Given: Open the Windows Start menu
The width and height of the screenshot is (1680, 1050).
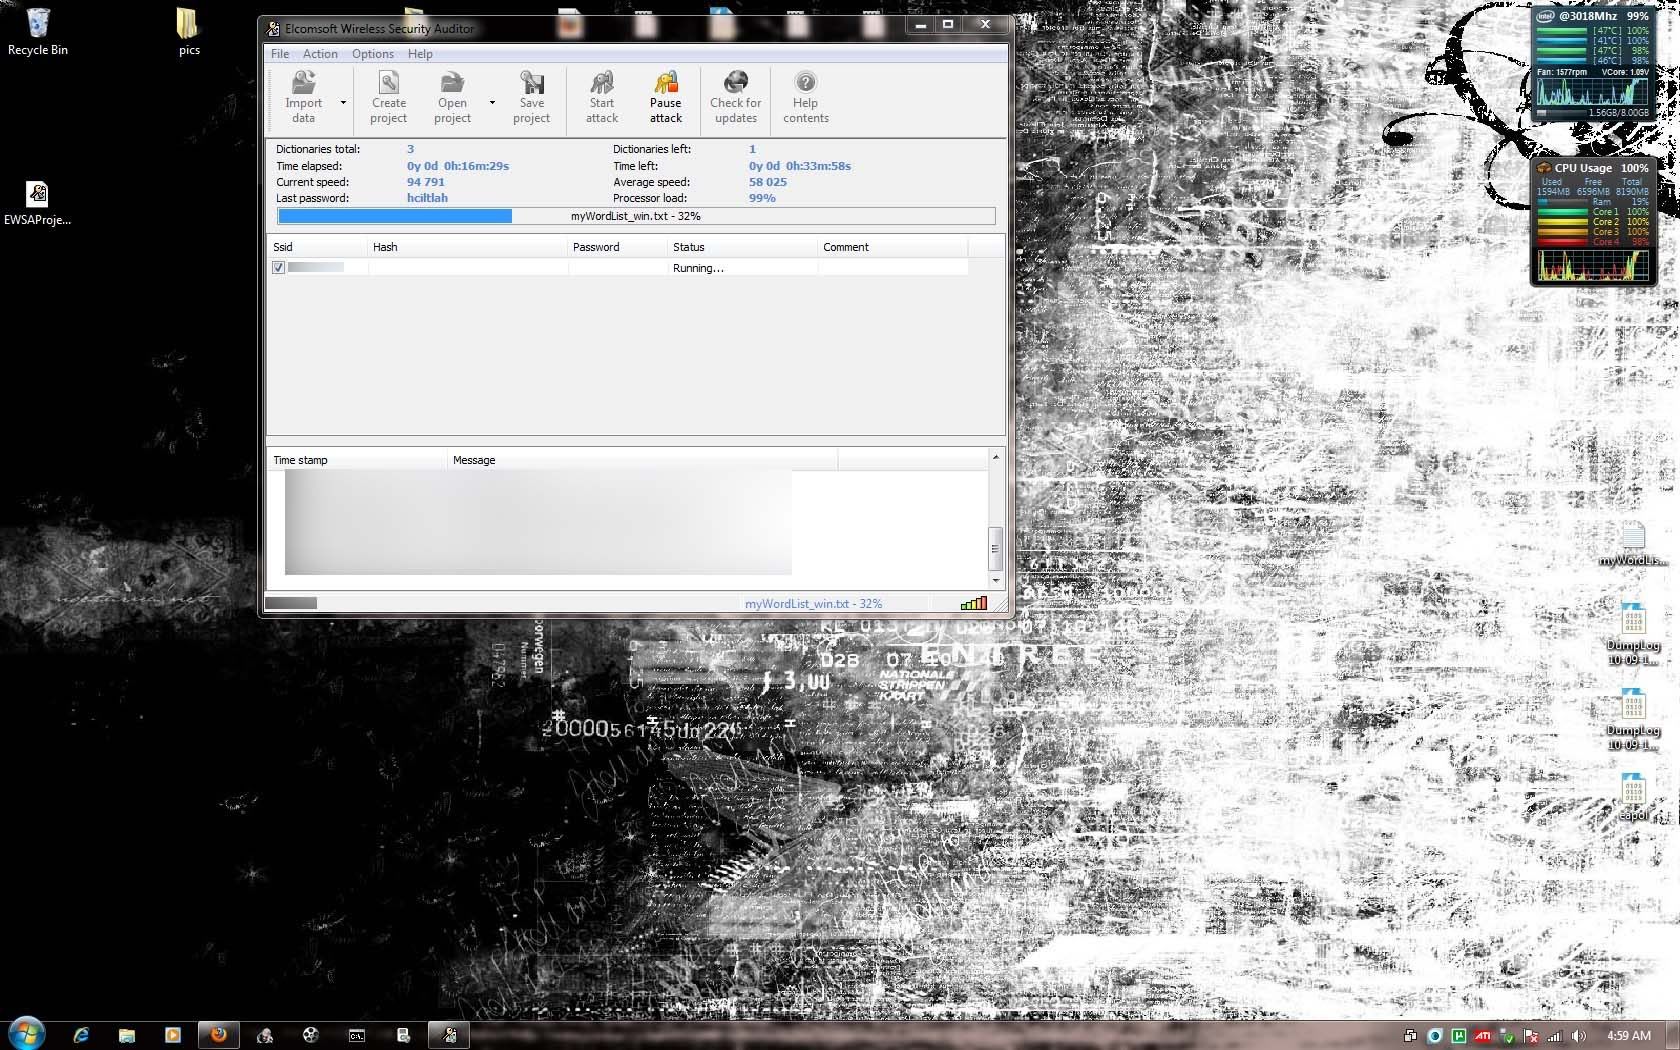Looking at the screenshot, I should [27, 1034].
